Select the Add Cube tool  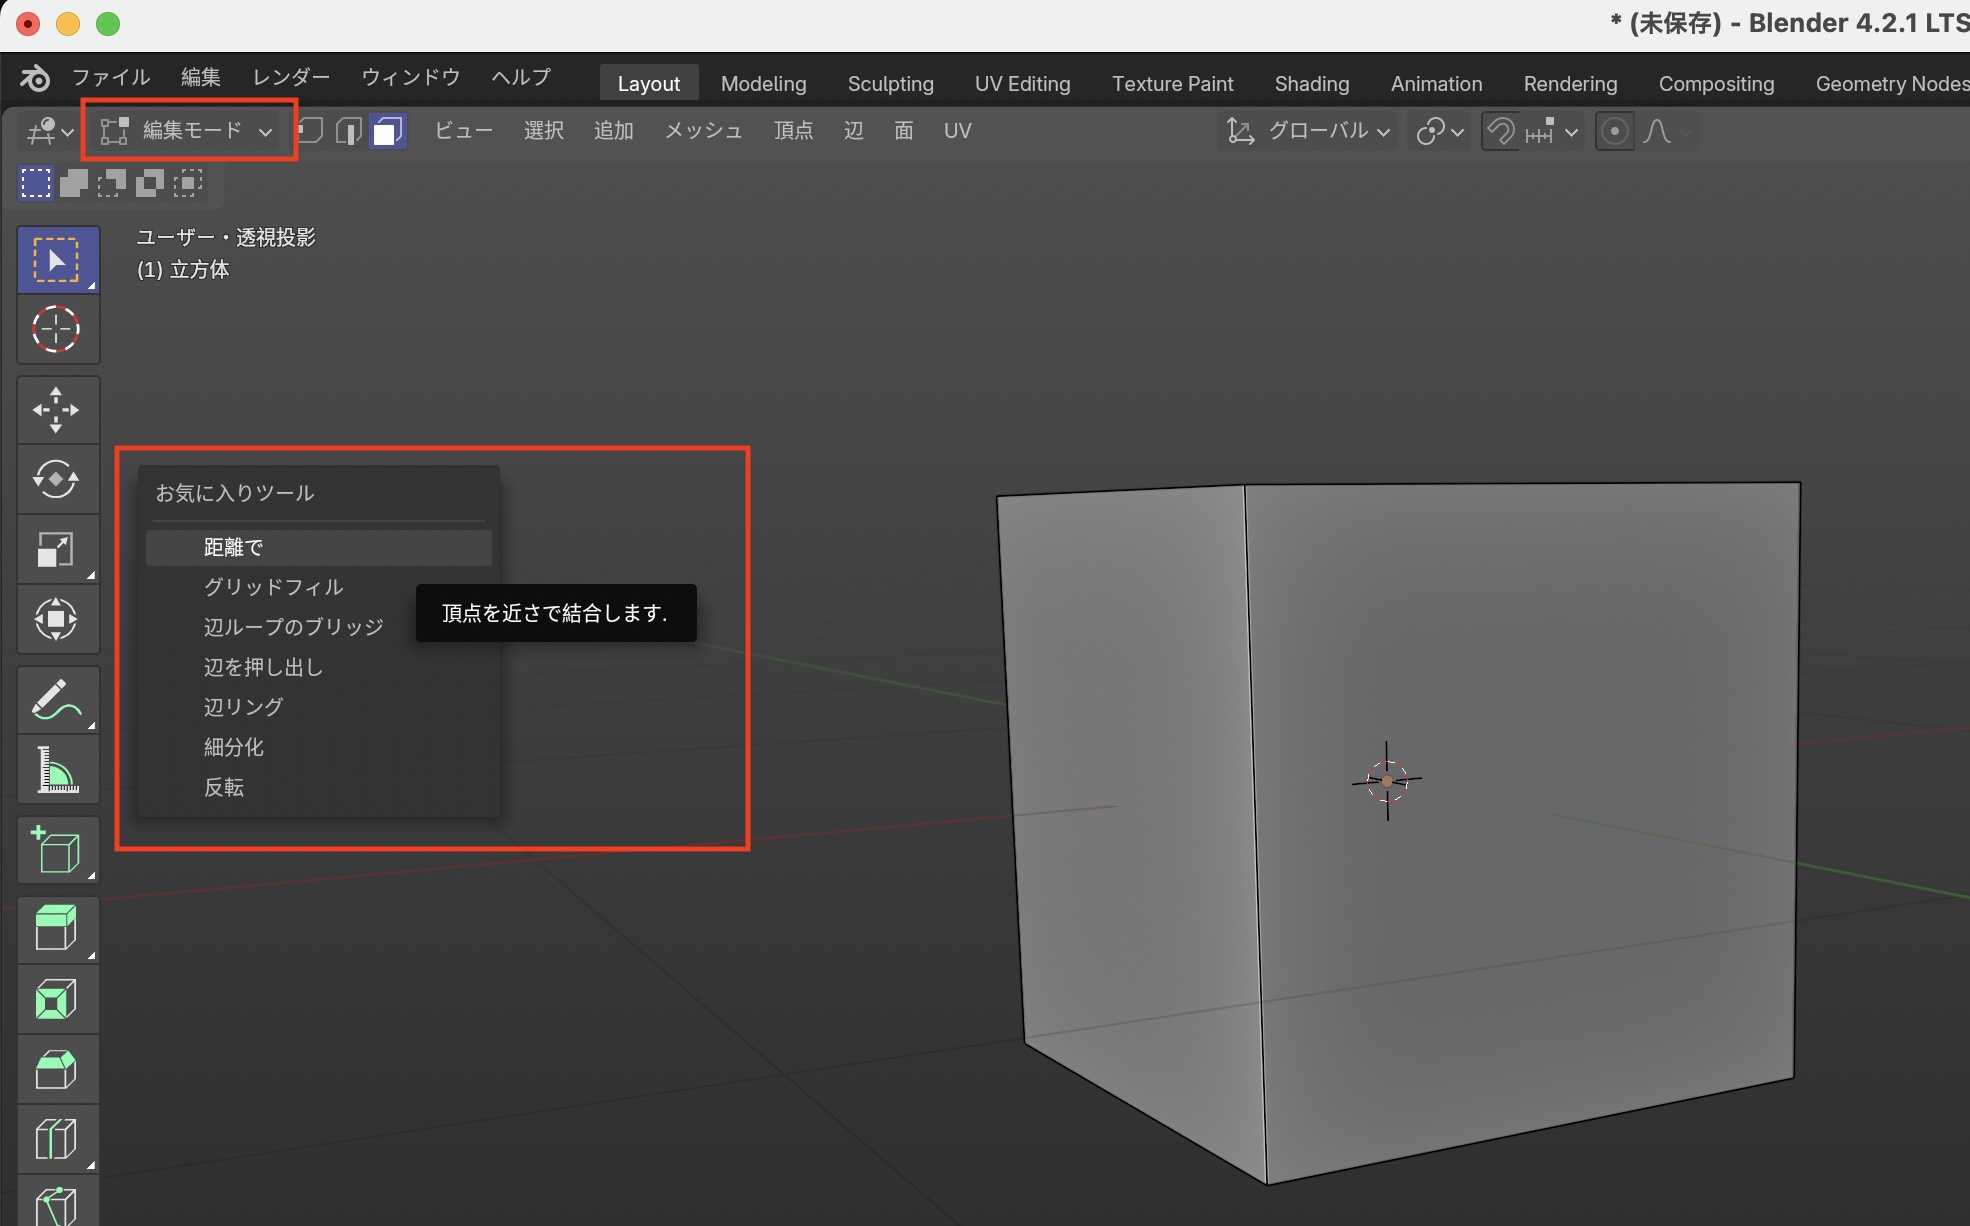point(56,850)
